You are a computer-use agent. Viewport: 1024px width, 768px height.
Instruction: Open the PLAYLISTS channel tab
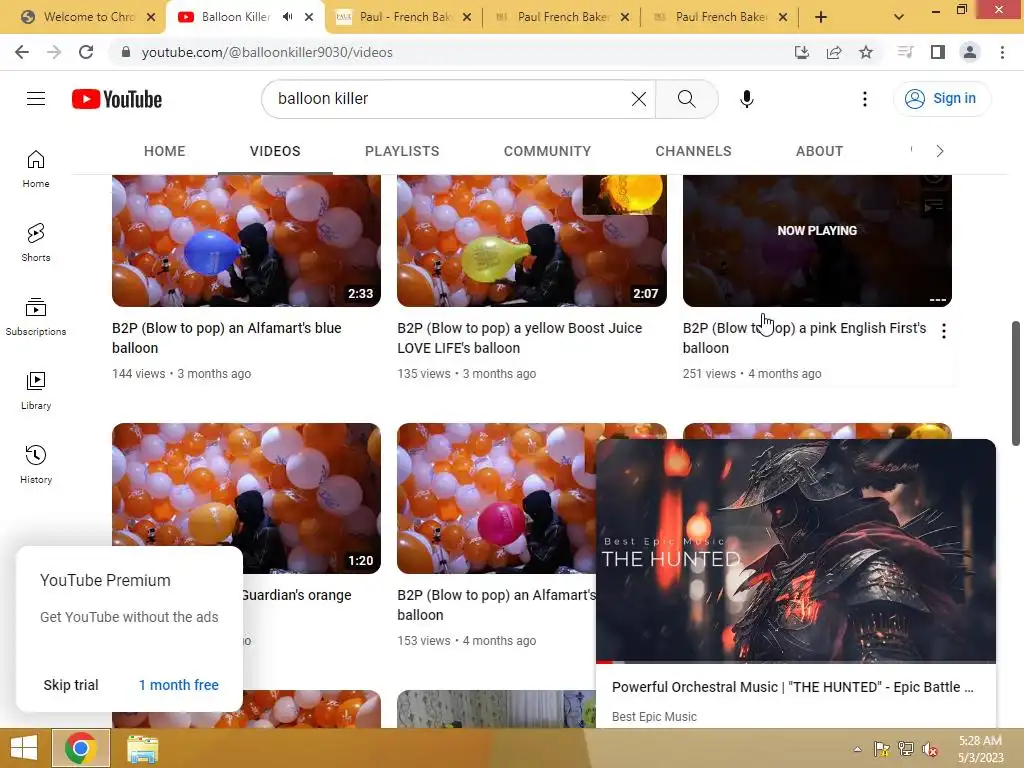402,151
